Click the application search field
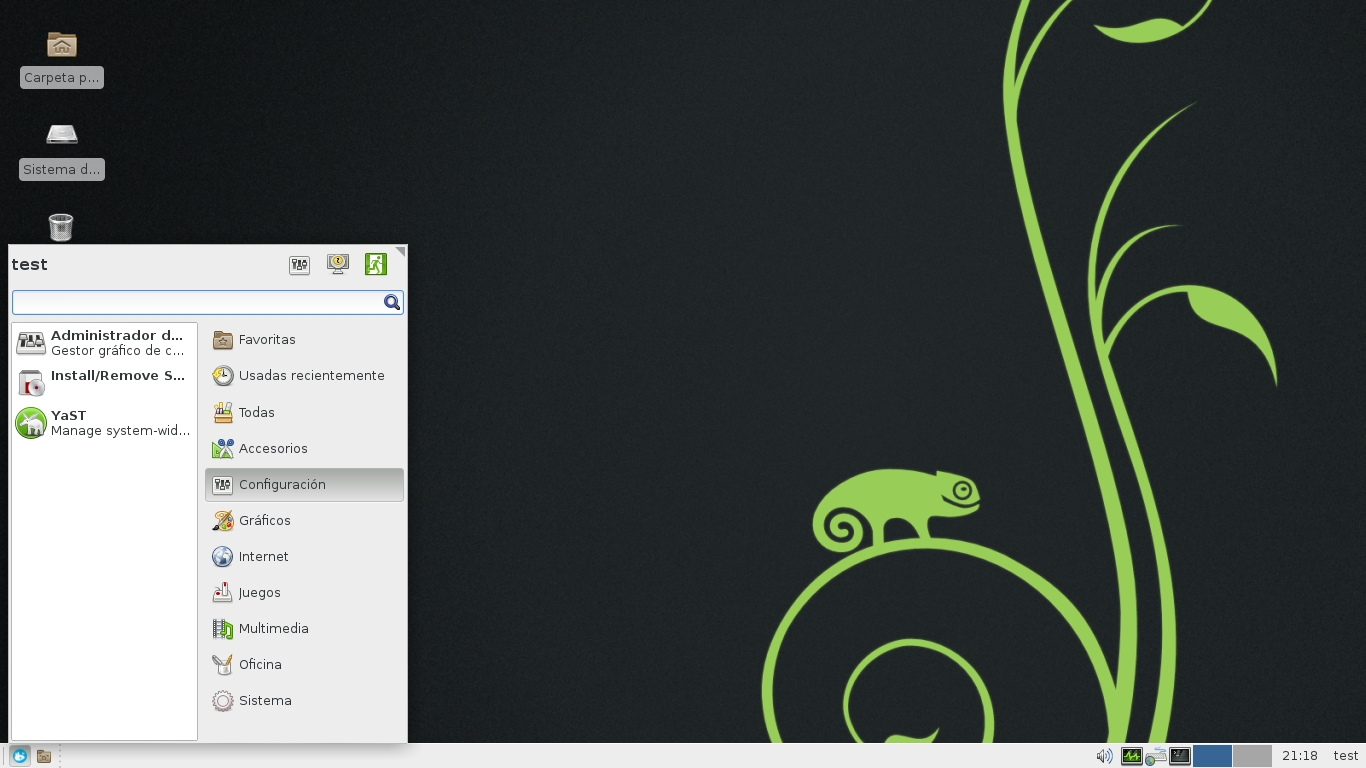 (200, 301)
